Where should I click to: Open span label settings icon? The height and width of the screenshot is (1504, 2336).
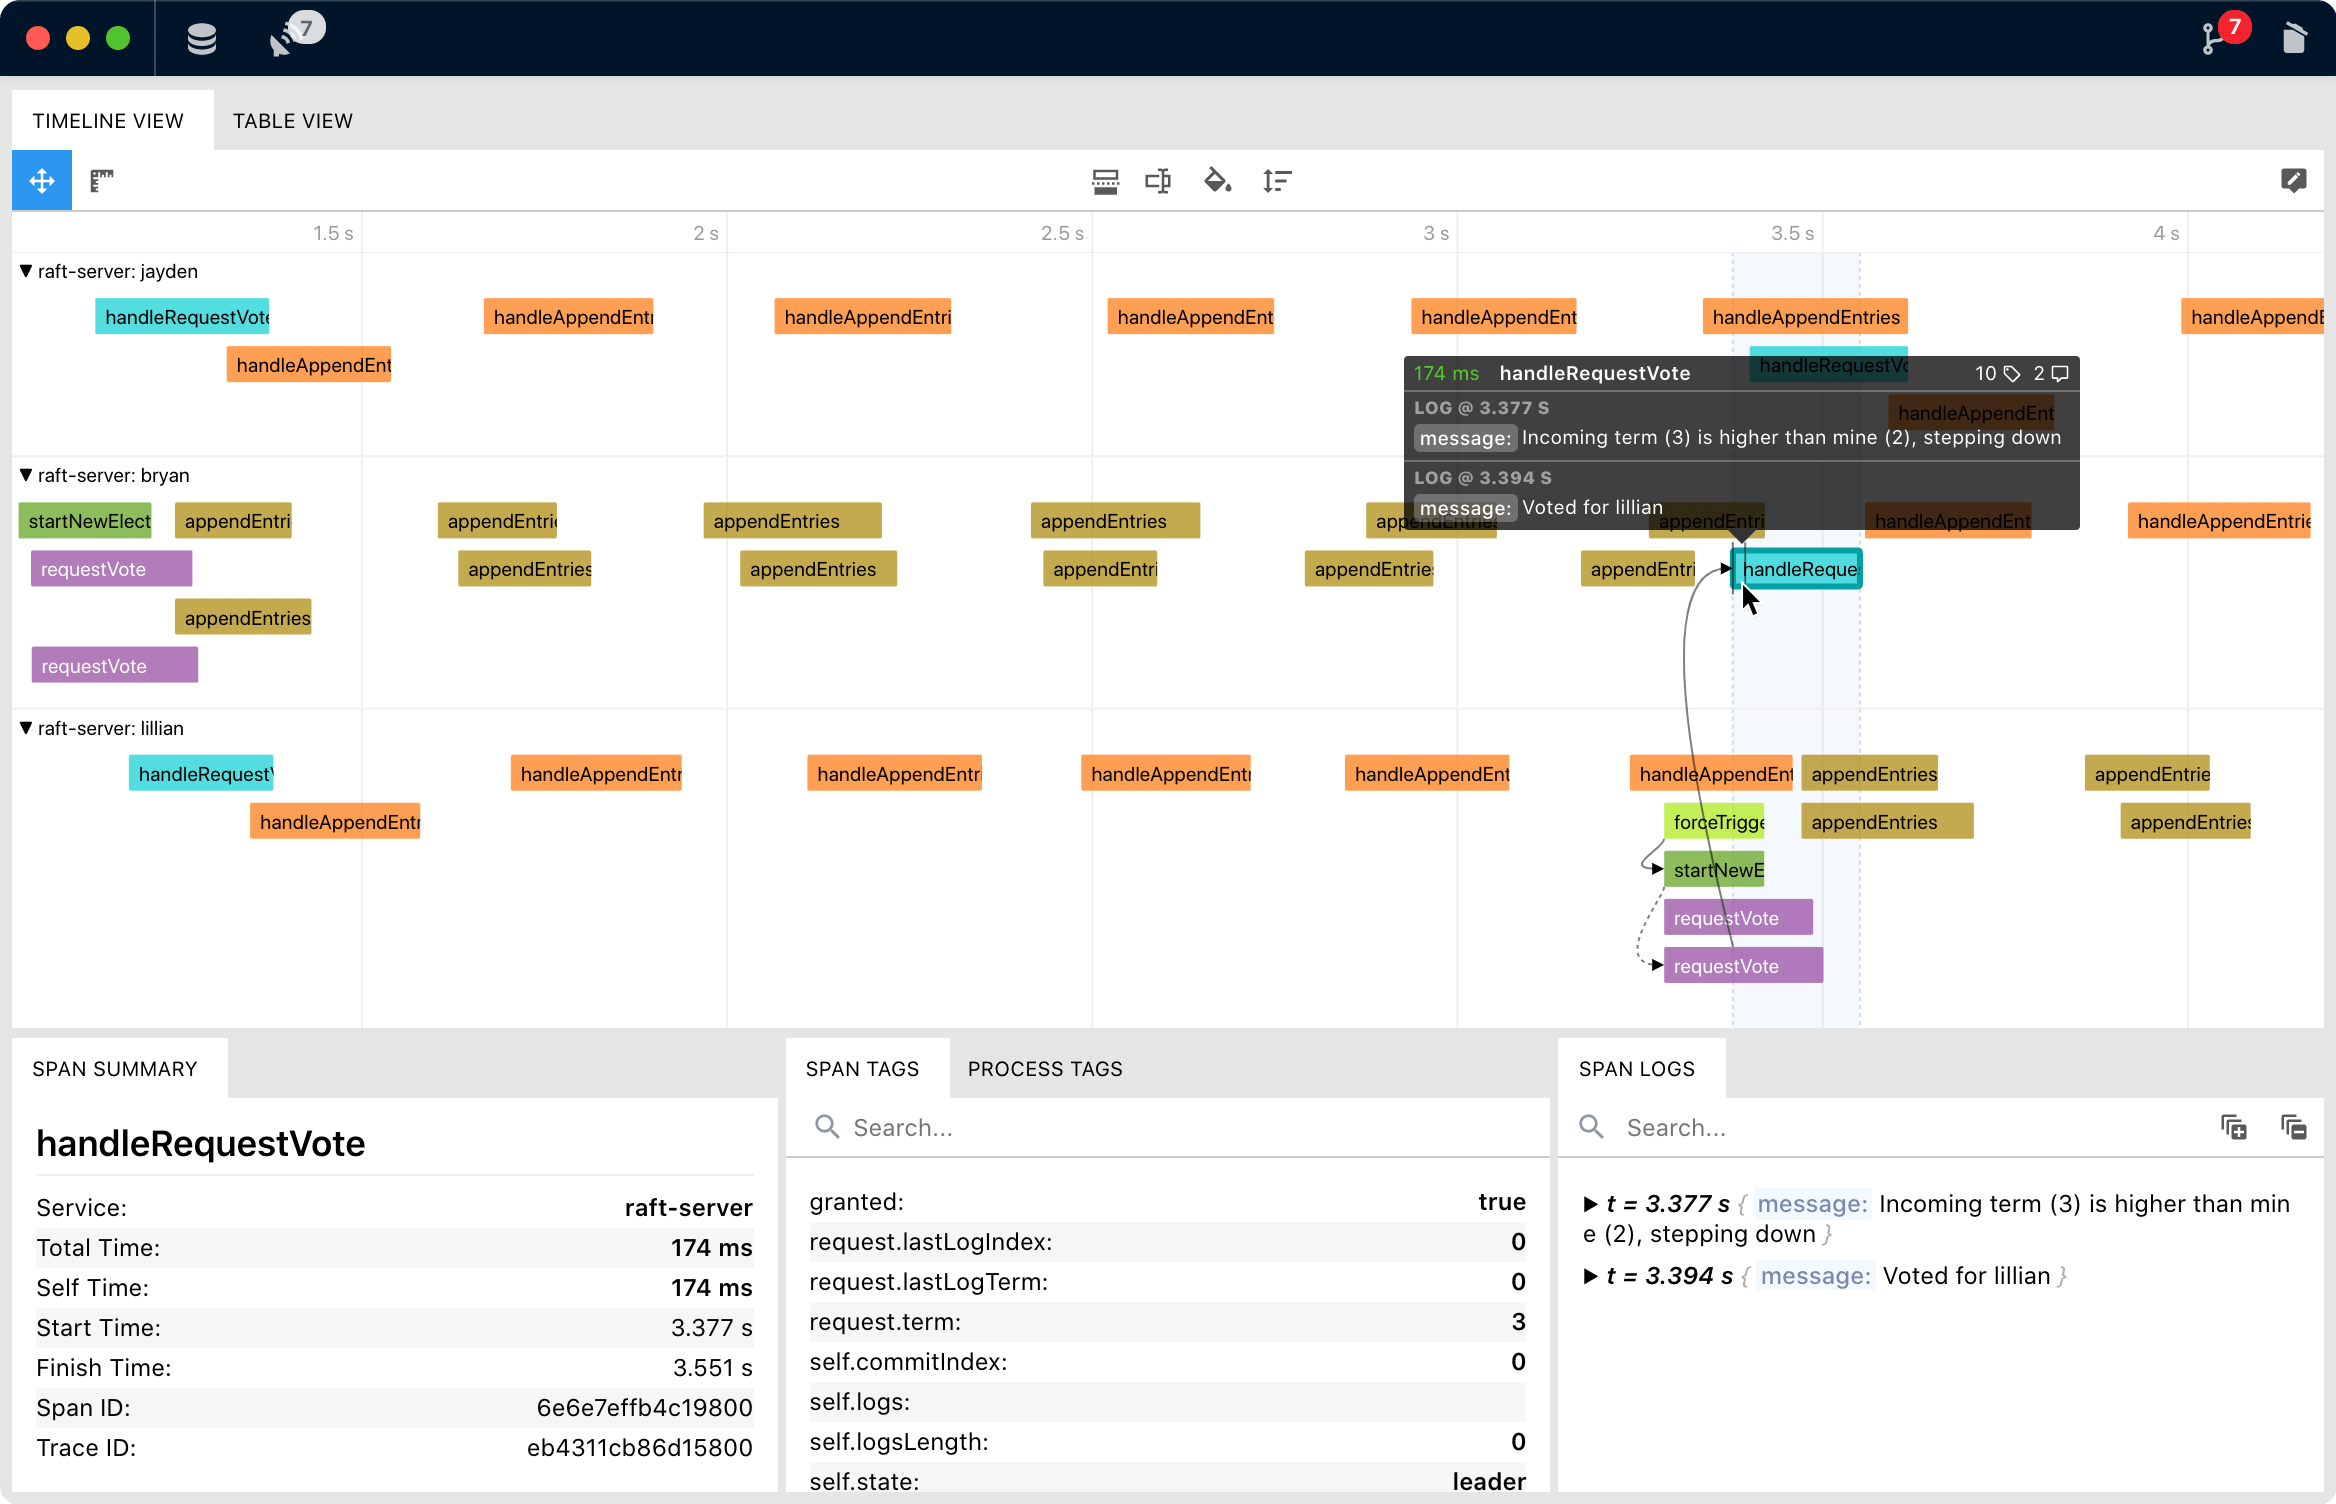[x=1158, y=181]
